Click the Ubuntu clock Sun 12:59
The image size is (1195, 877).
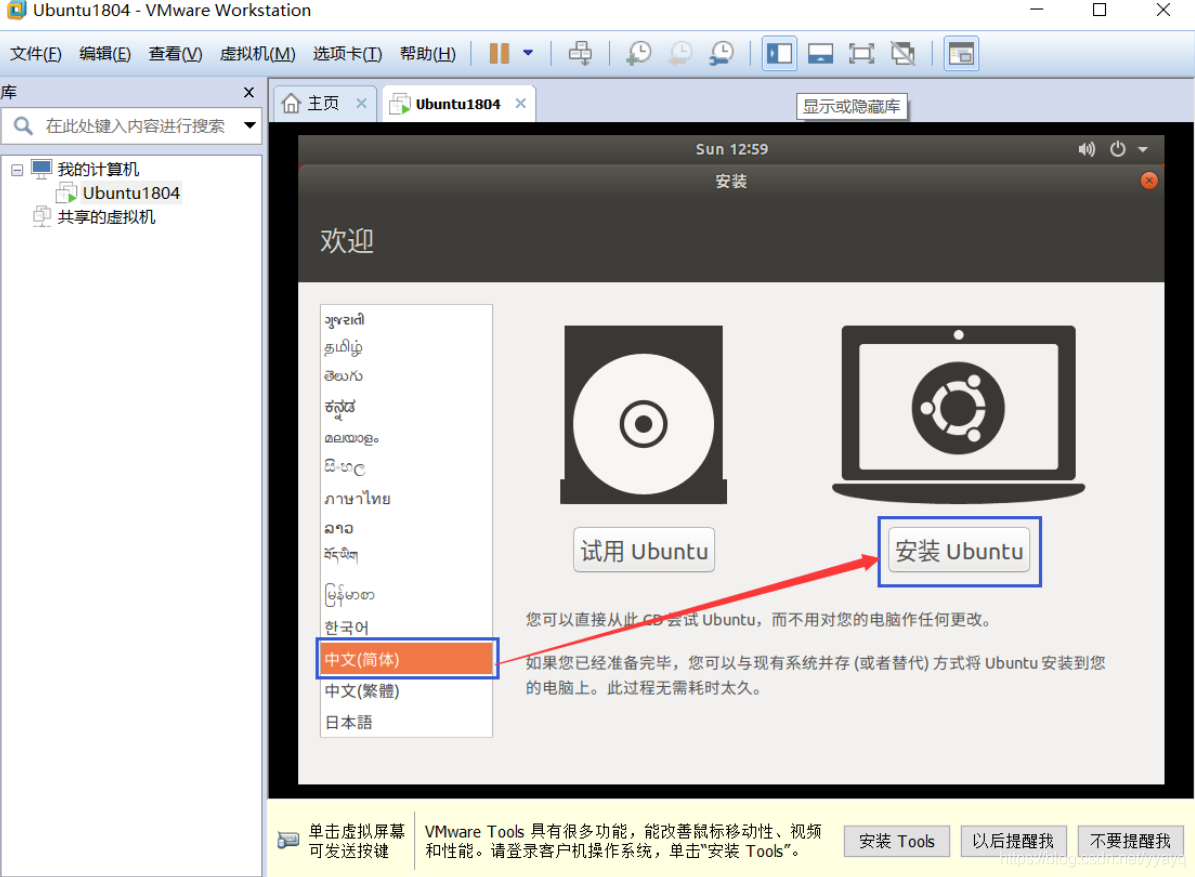(732, 149)
